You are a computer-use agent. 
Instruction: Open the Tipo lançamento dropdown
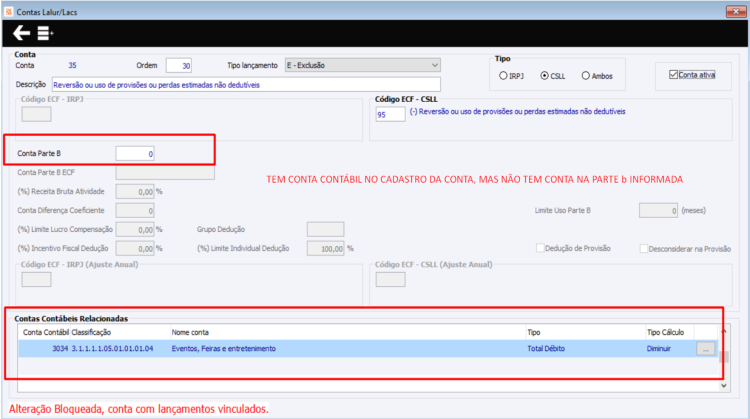[363, 65]
